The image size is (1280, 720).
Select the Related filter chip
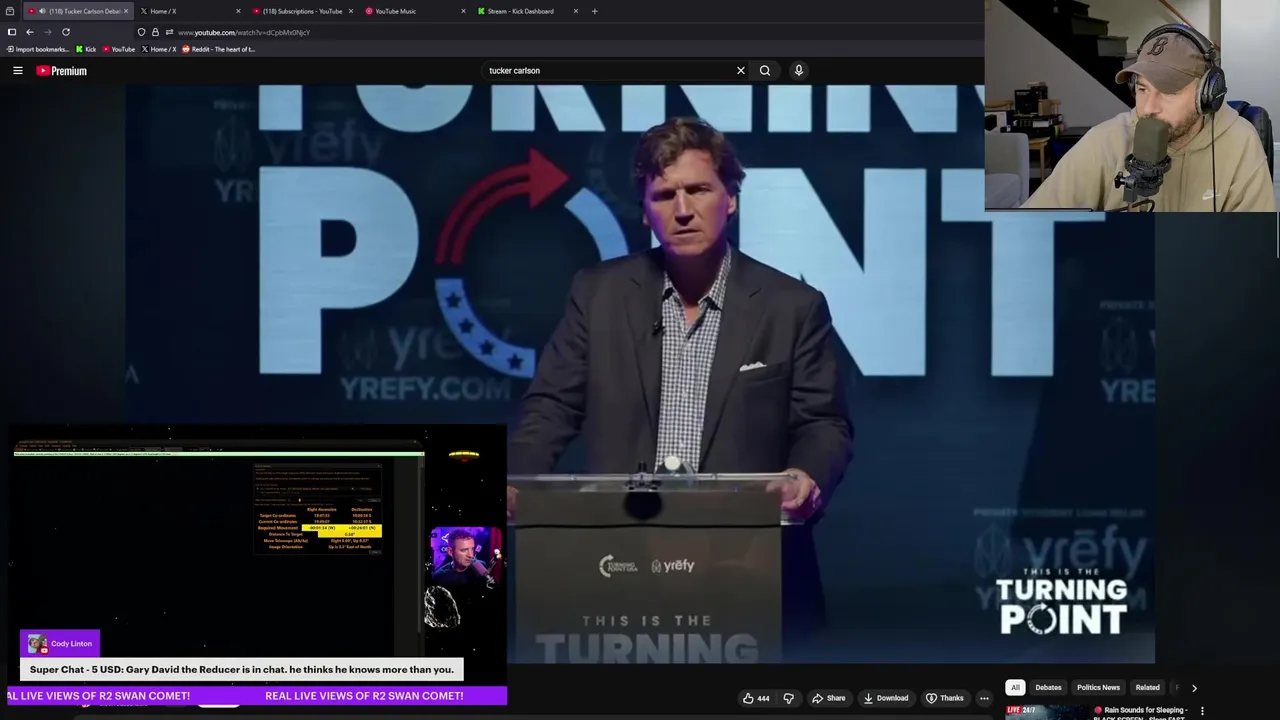pyautogui.click(x=1147, y=687)
